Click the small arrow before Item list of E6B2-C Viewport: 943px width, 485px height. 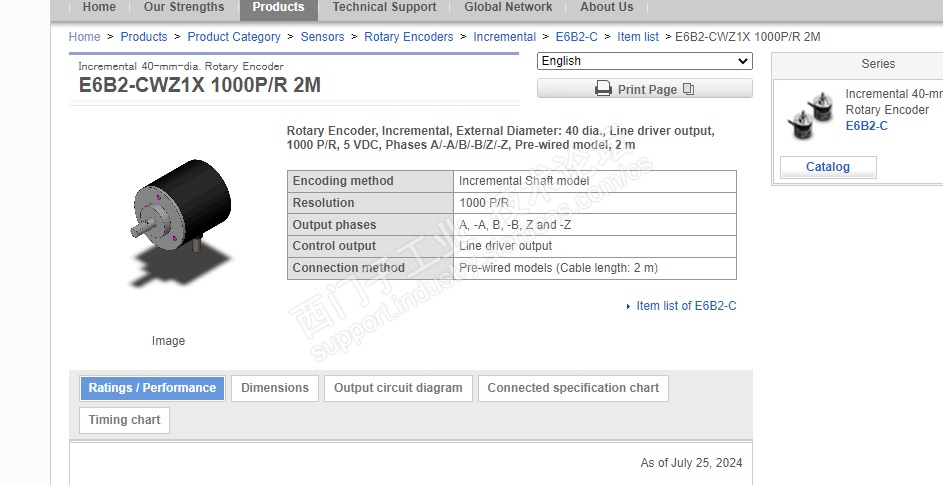coord(628,306)
